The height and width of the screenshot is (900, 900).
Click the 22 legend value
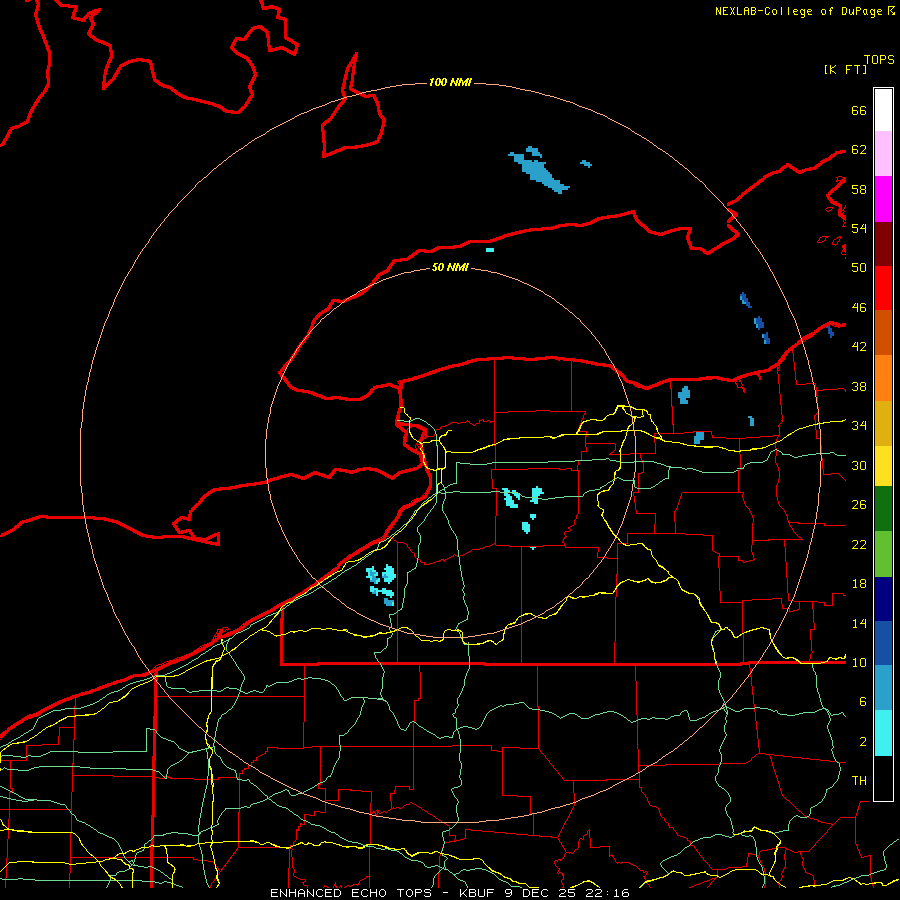859,545
